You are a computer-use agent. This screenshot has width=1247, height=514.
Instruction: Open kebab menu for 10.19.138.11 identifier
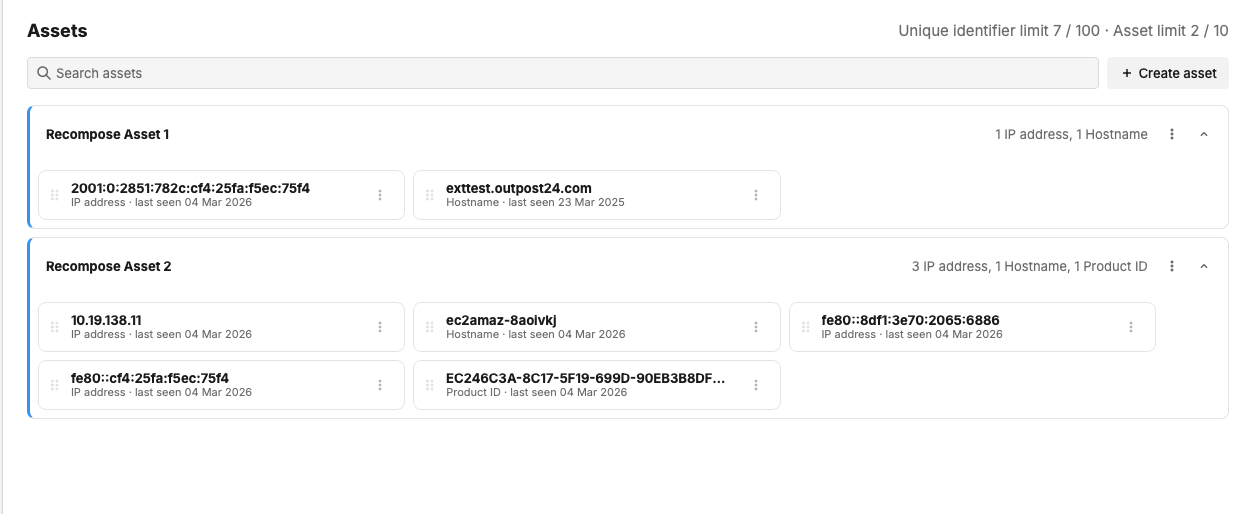[x=380, y=327]
